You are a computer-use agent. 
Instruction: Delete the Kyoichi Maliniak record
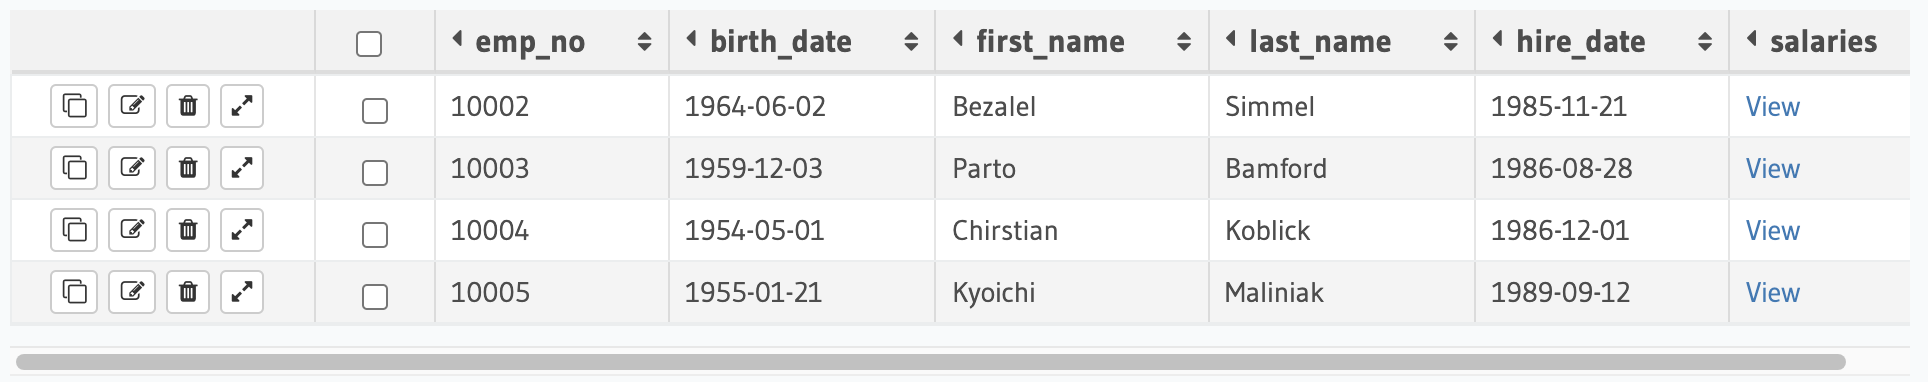point(188,292)
